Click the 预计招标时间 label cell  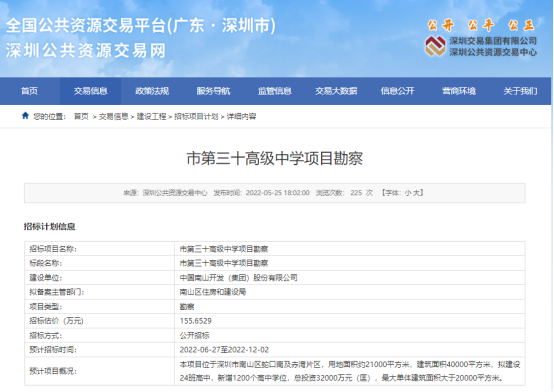pos(99,350)
